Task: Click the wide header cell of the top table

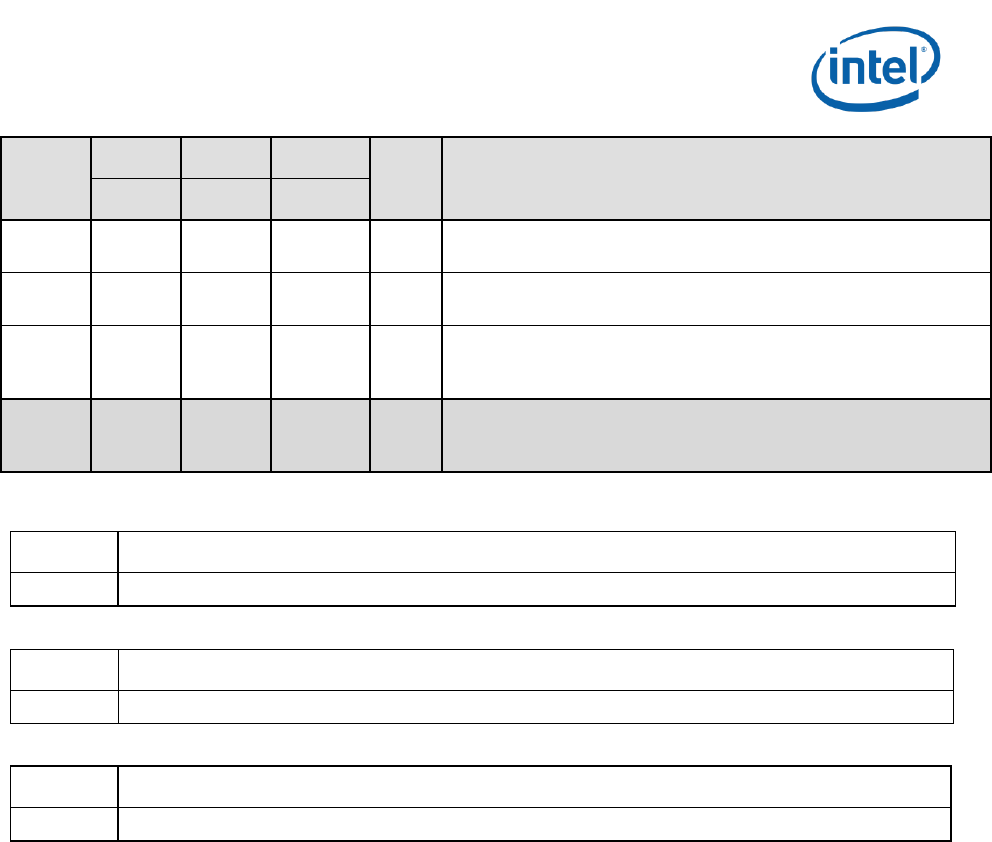Action: click(709, 178)
